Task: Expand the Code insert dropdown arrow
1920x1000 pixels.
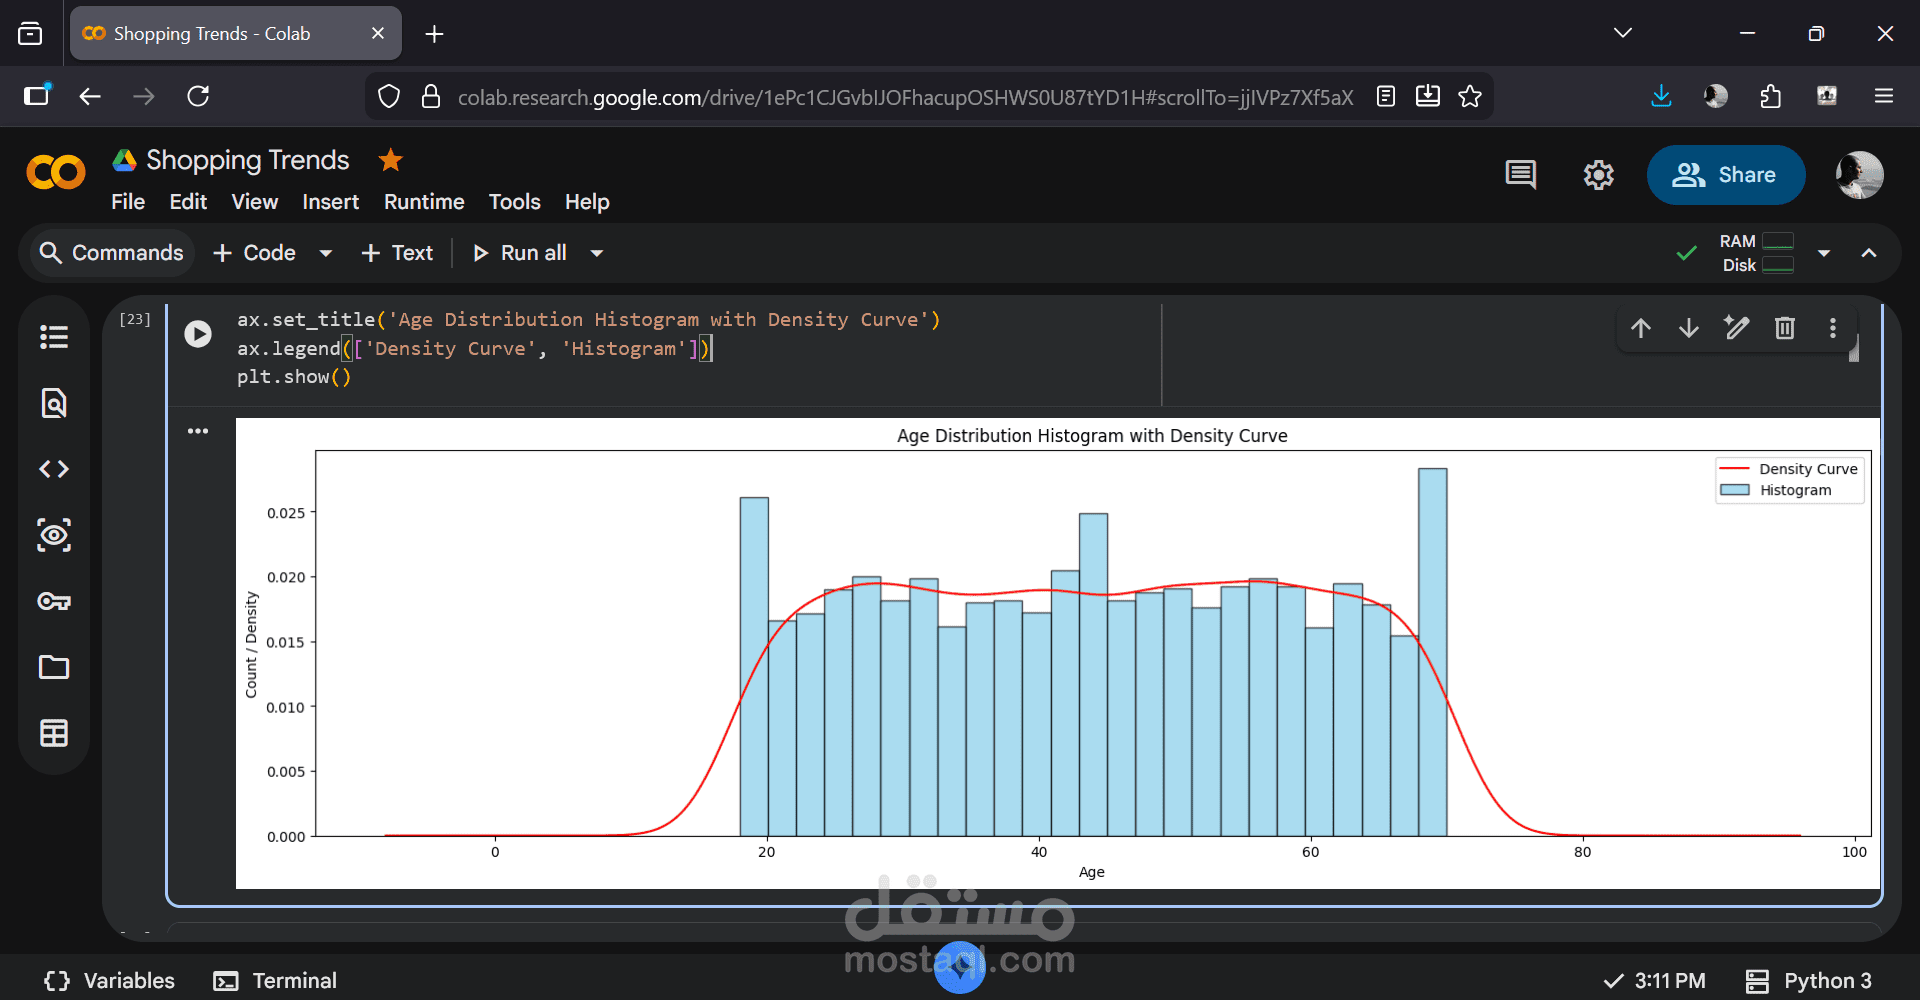Action: pos(326,253)
